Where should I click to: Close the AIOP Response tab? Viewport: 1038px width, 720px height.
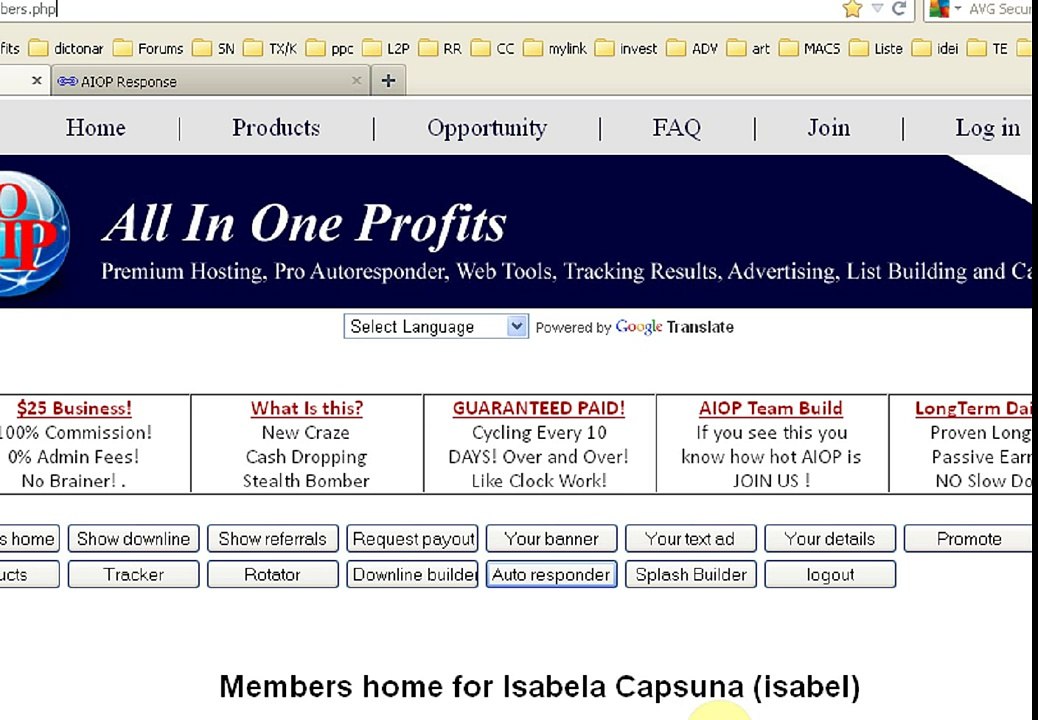[x=356, y=81]
